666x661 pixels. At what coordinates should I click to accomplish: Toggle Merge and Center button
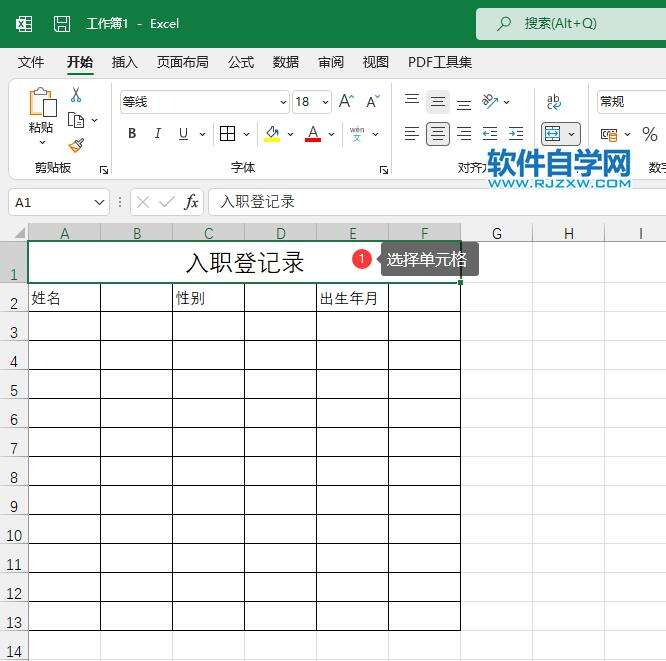[x=552, y=134]
